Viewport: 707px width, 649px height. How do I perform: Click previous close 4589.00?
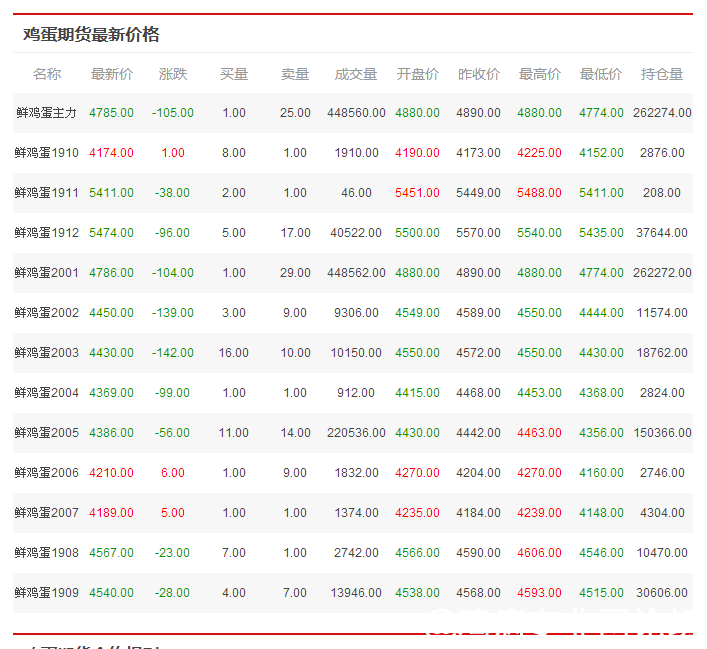(x=478, y=313)
